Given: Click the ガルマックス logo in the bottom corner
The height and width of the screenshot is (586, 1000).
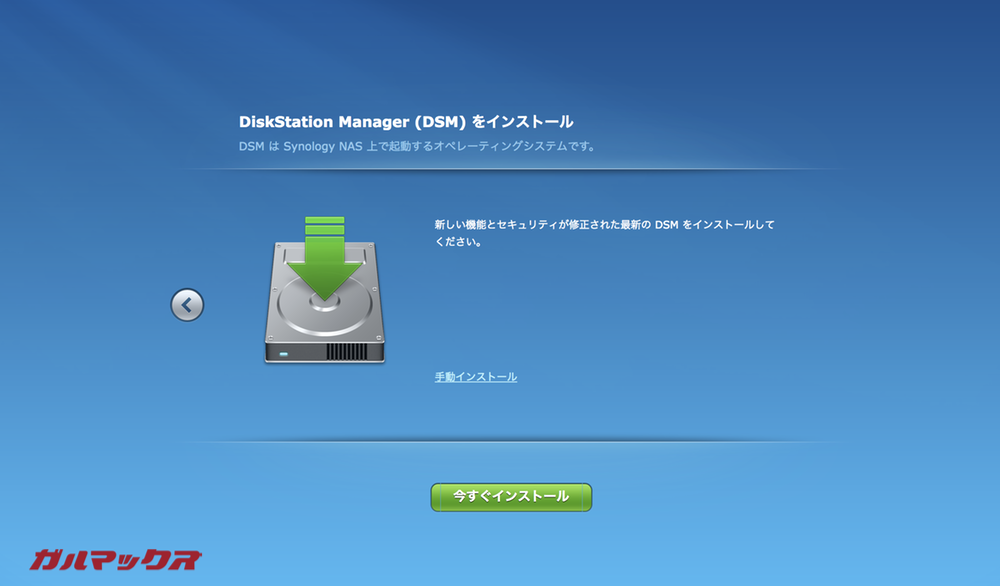Looking at the screenshot, I should tap(117, 561).
